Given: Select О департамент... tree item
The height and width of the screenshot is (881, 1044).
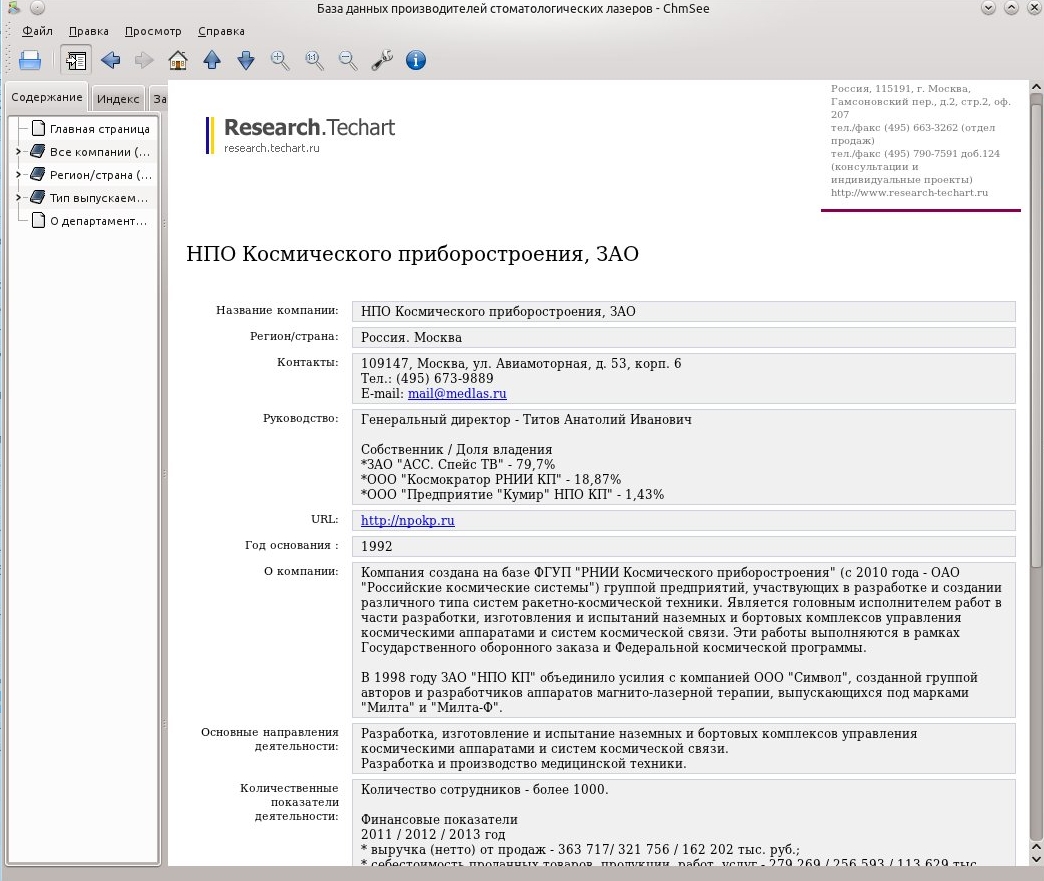Looking at the screenshot, I should [99, 221].
